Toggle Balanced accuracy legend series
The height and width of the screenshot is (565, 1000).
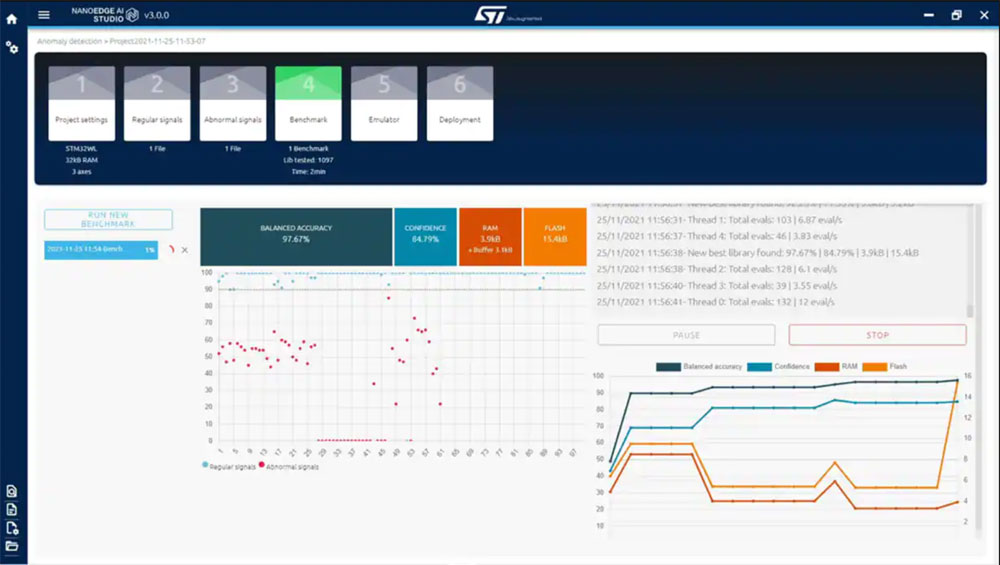(x=699, y=367)
